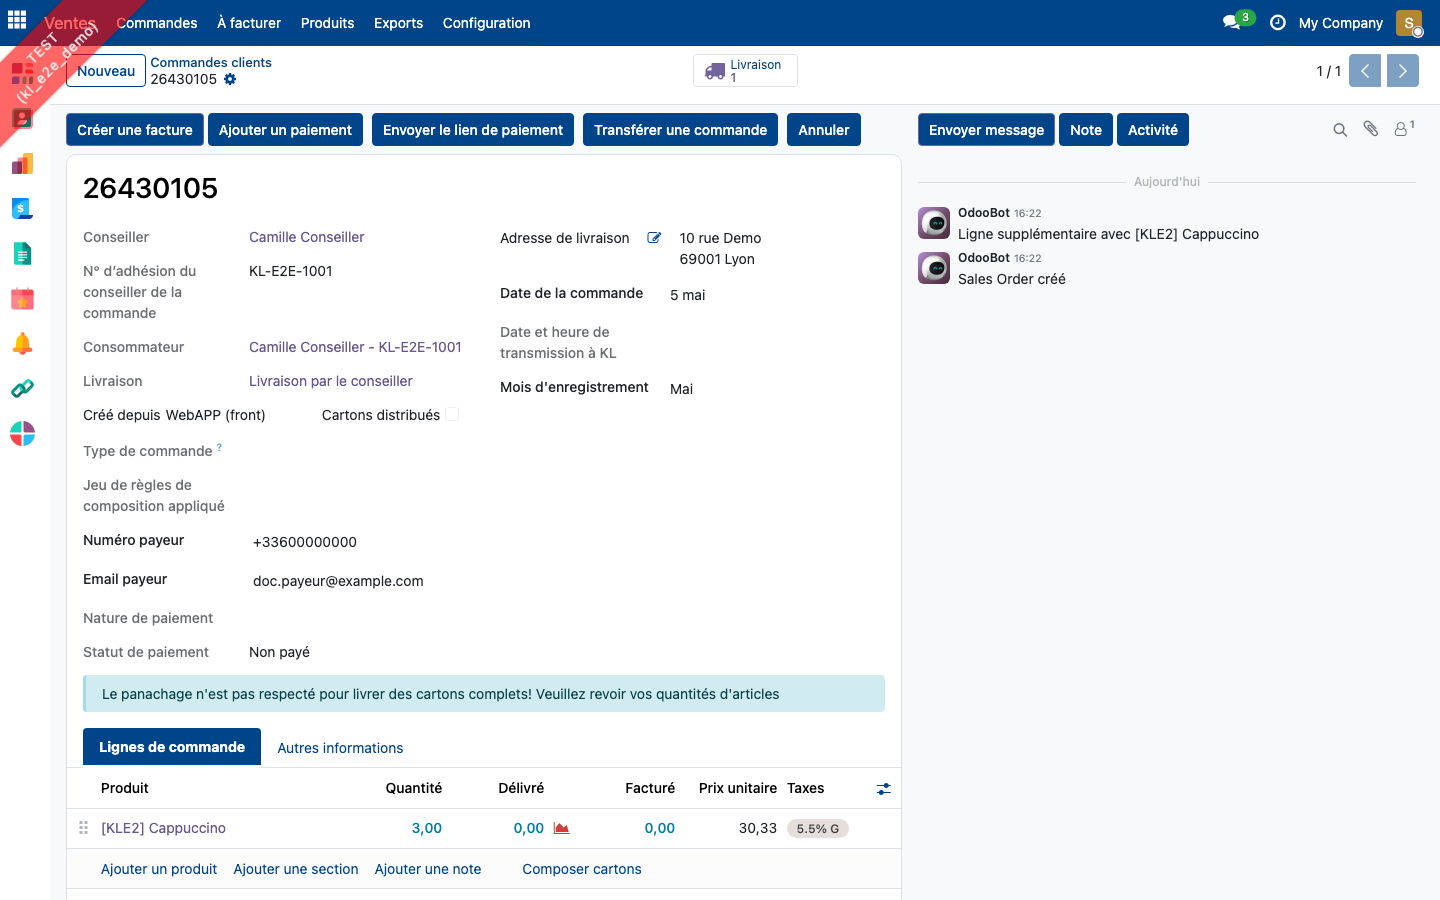Open the À facturer menu
Image resolution: width=1440 pixels, height=900 pixels.
click(249, 23)
